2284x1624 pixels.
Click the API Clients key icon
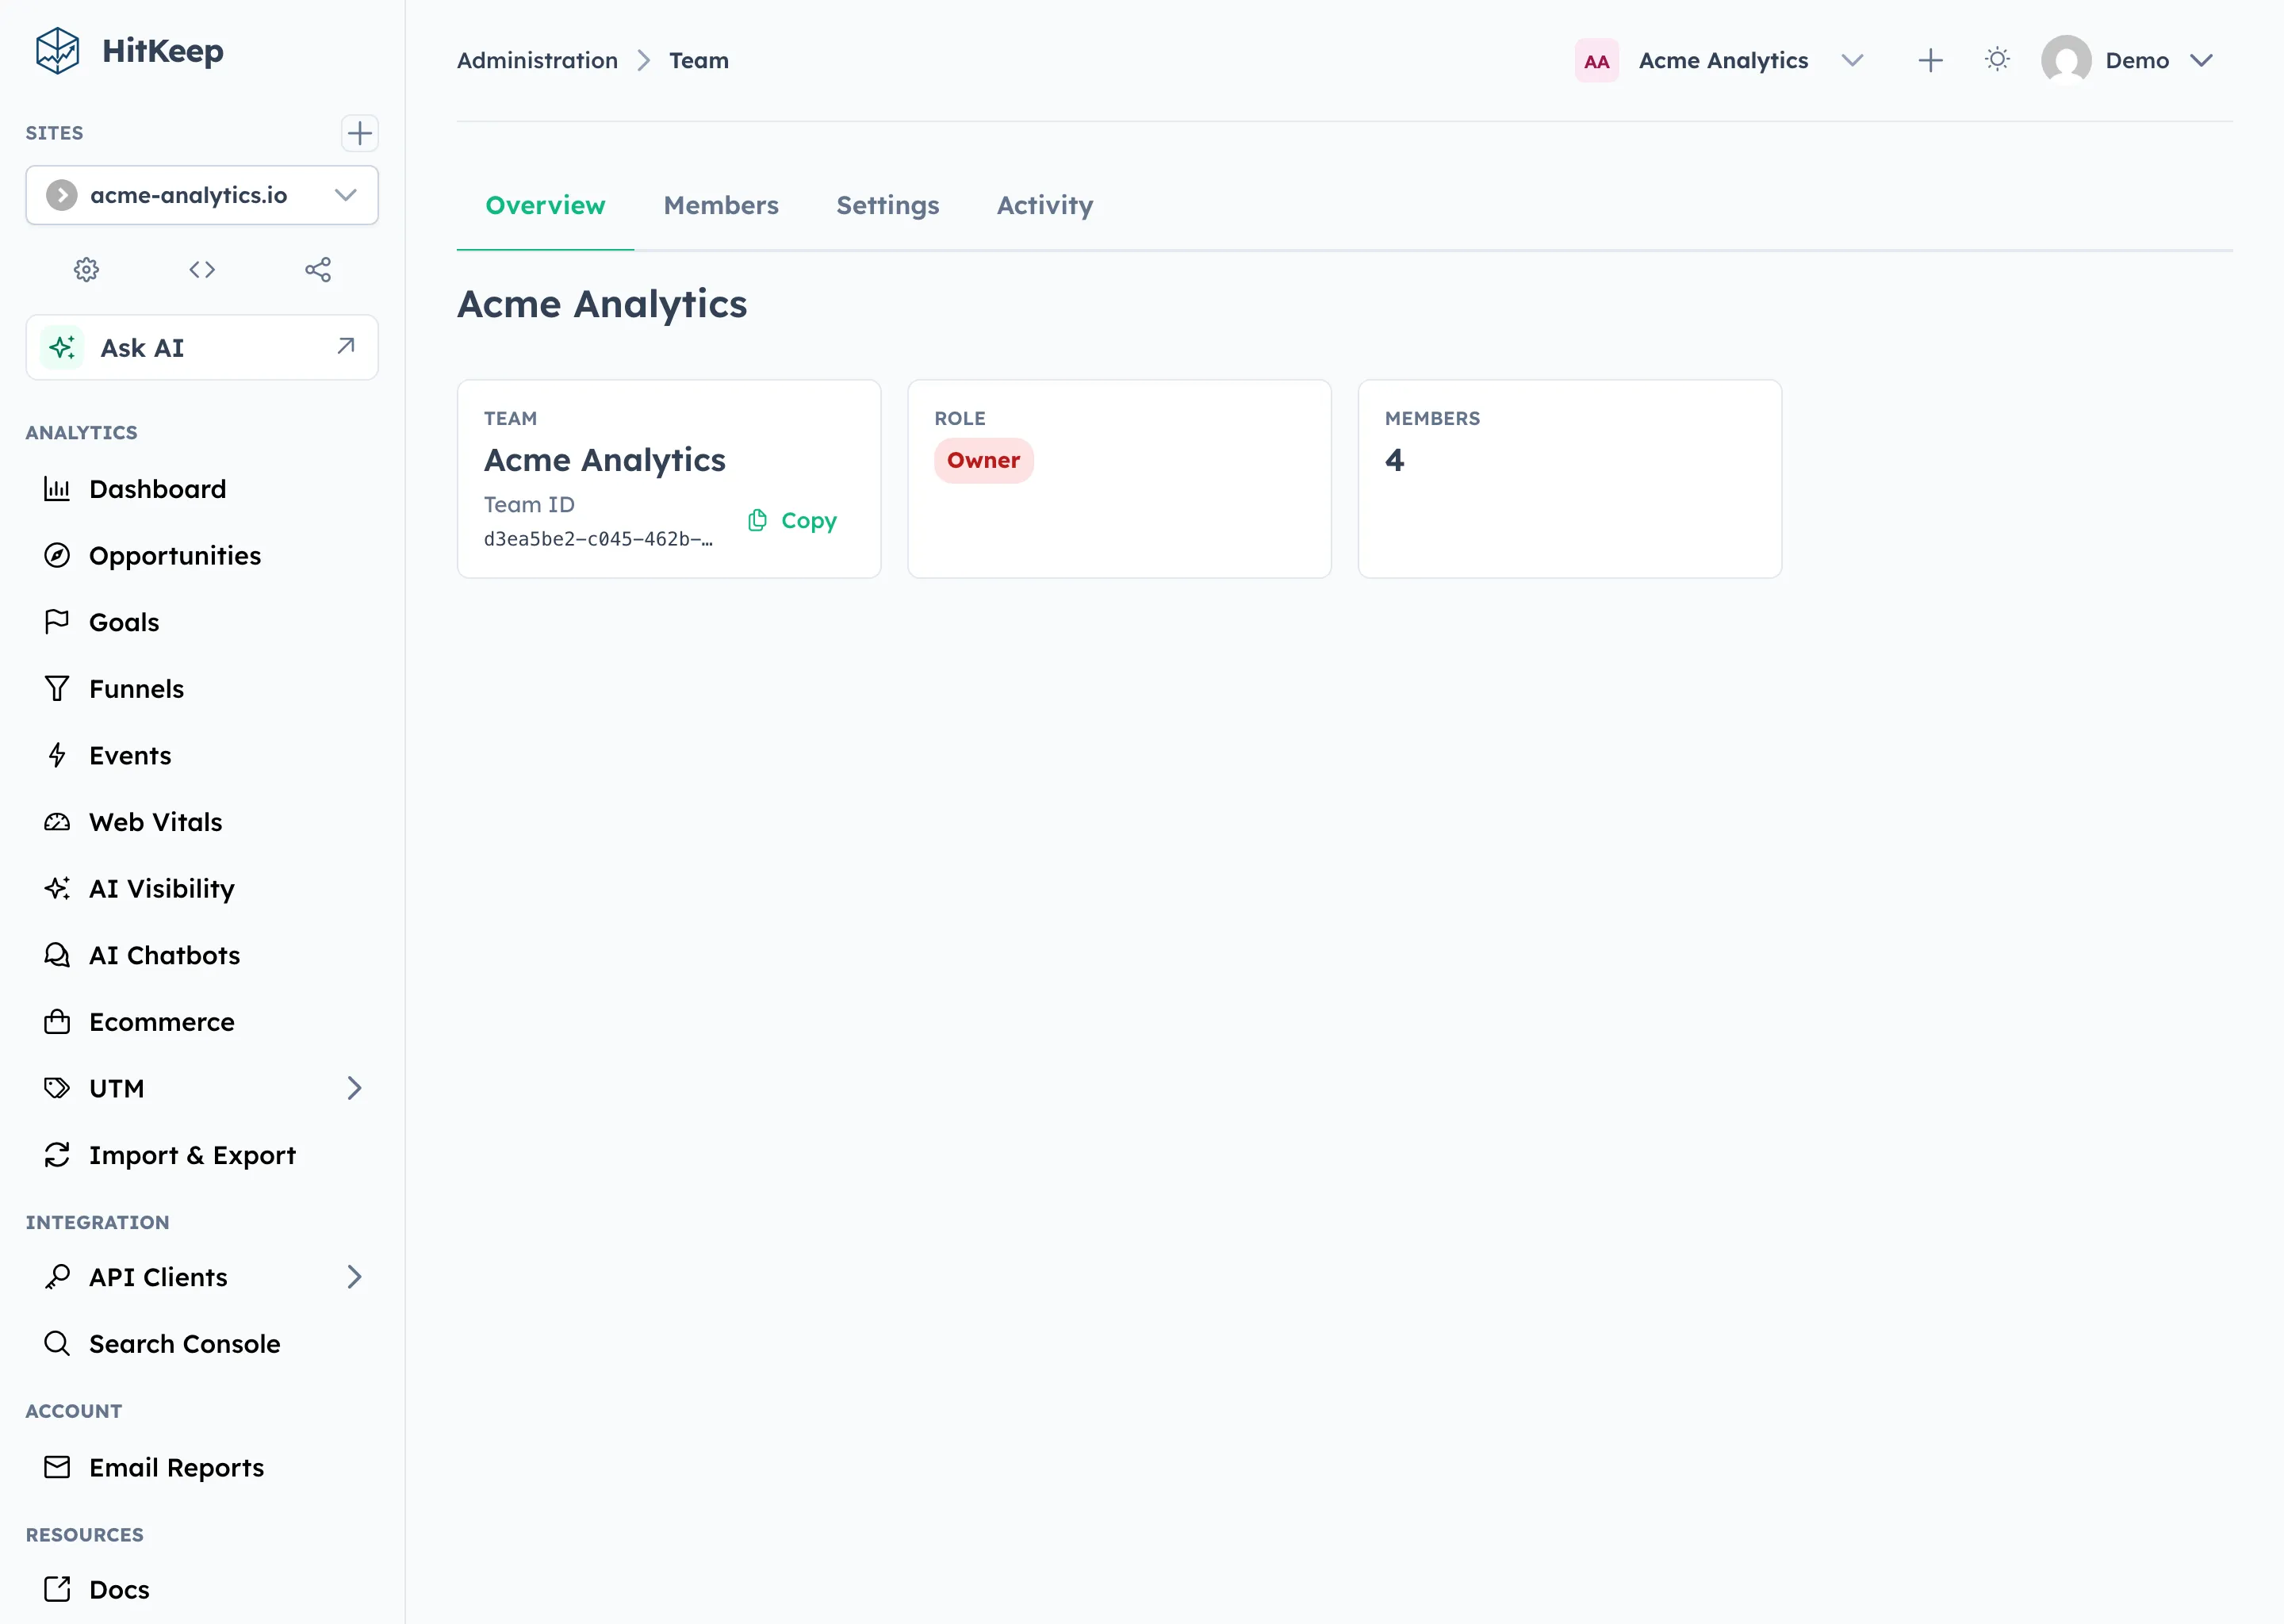pos(57,1277)
